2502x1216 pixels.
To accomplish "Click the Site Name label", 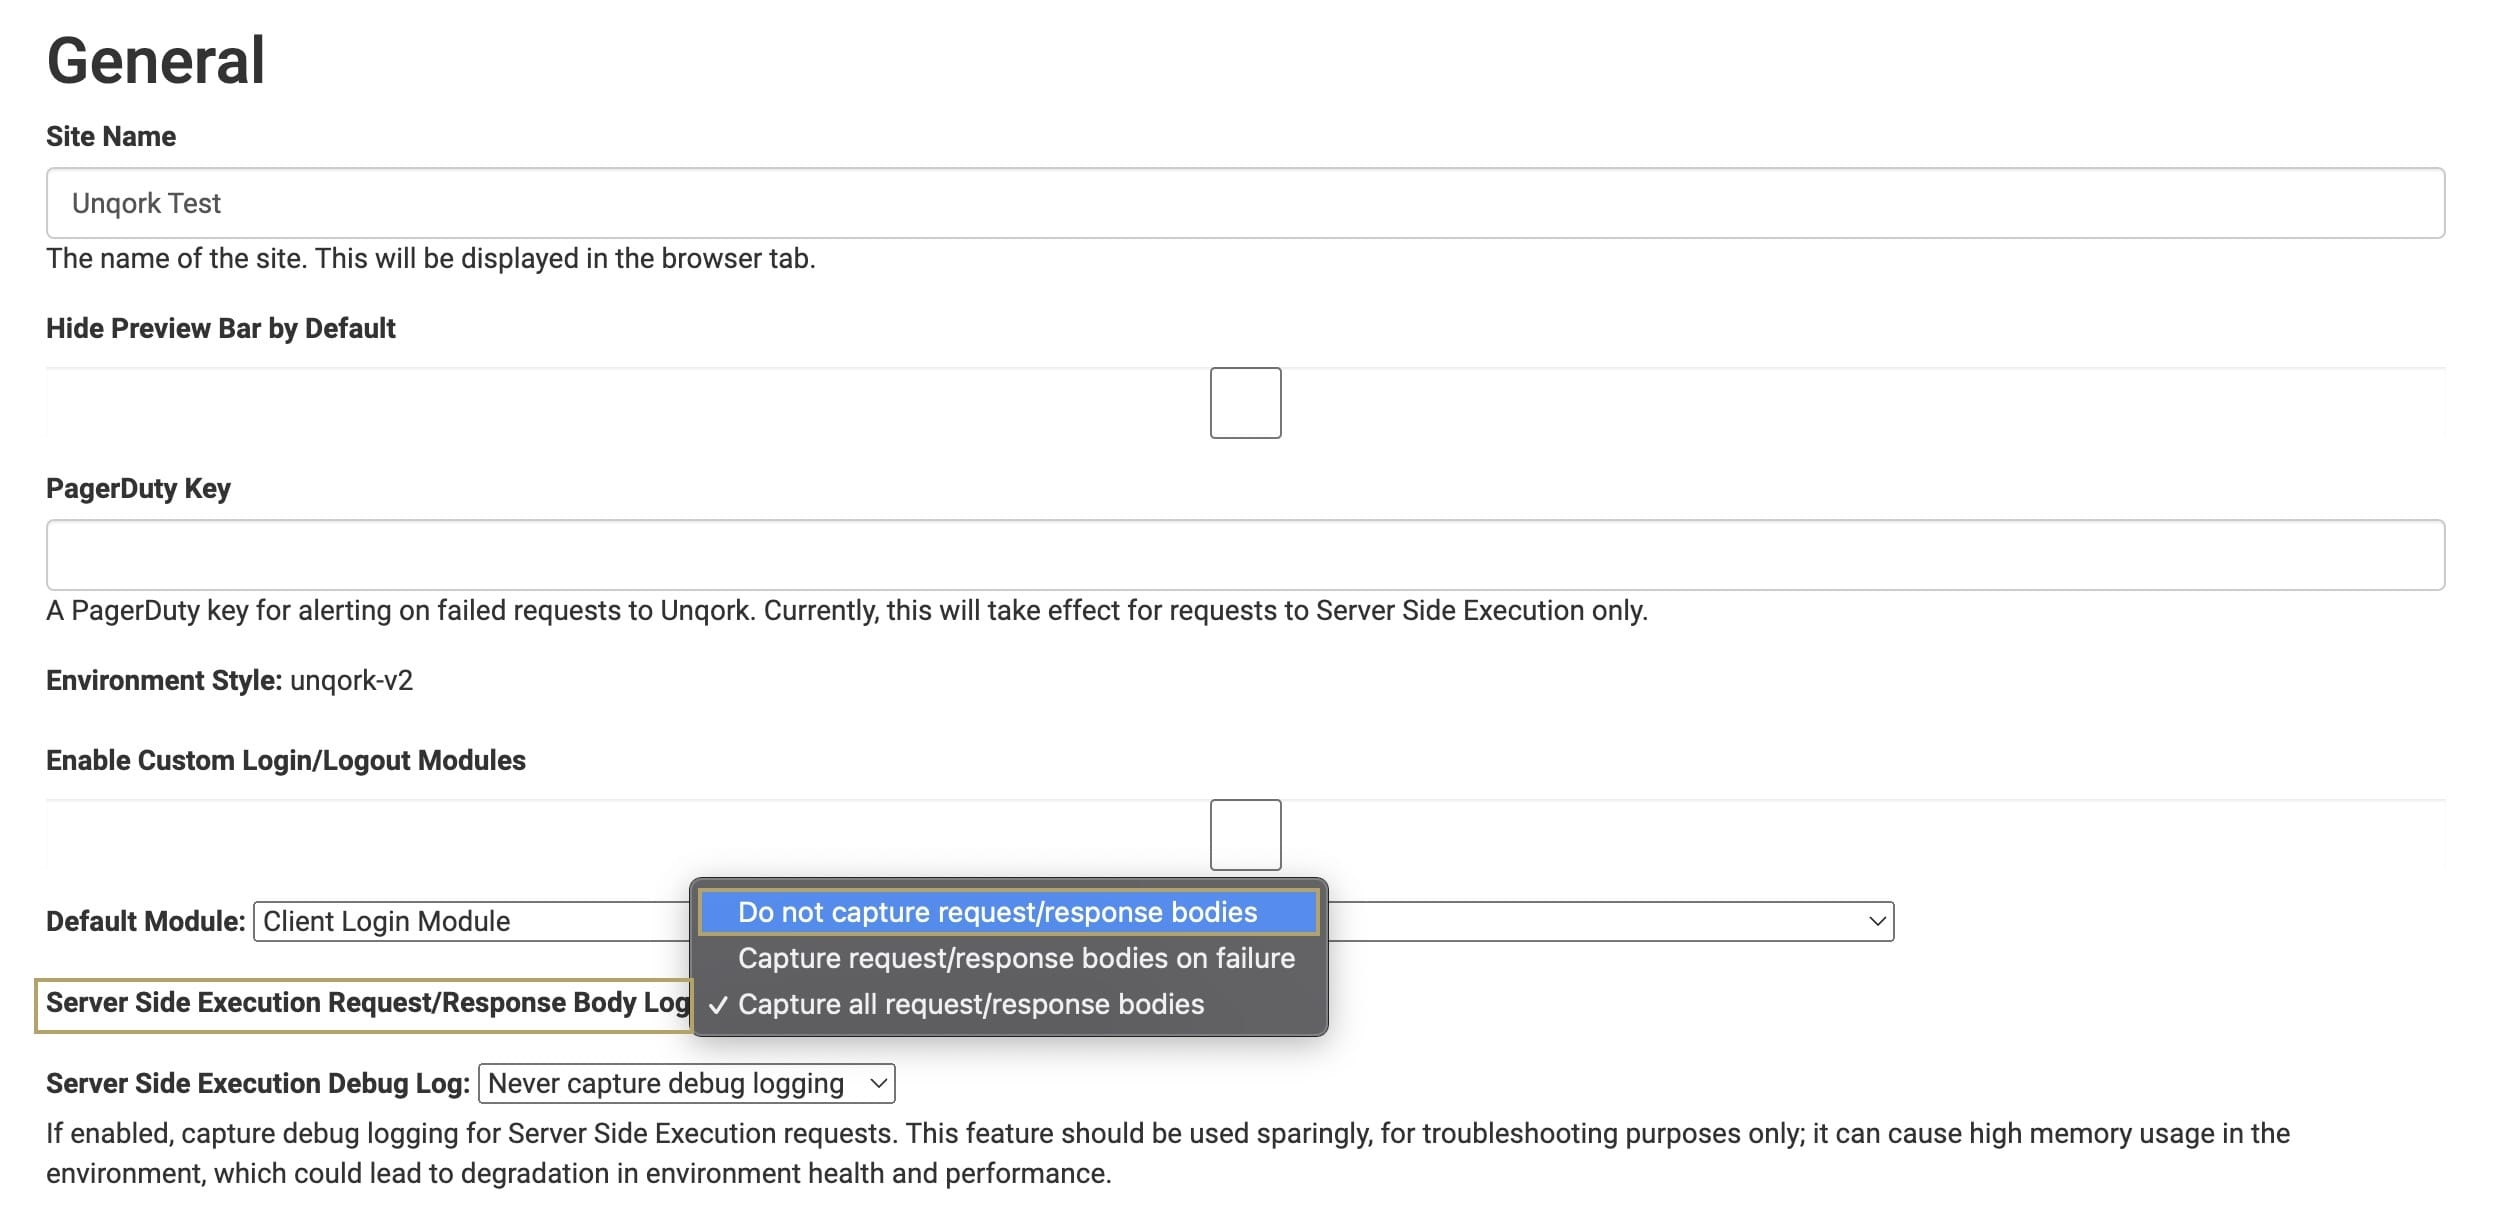I will [x=111, y=136].
